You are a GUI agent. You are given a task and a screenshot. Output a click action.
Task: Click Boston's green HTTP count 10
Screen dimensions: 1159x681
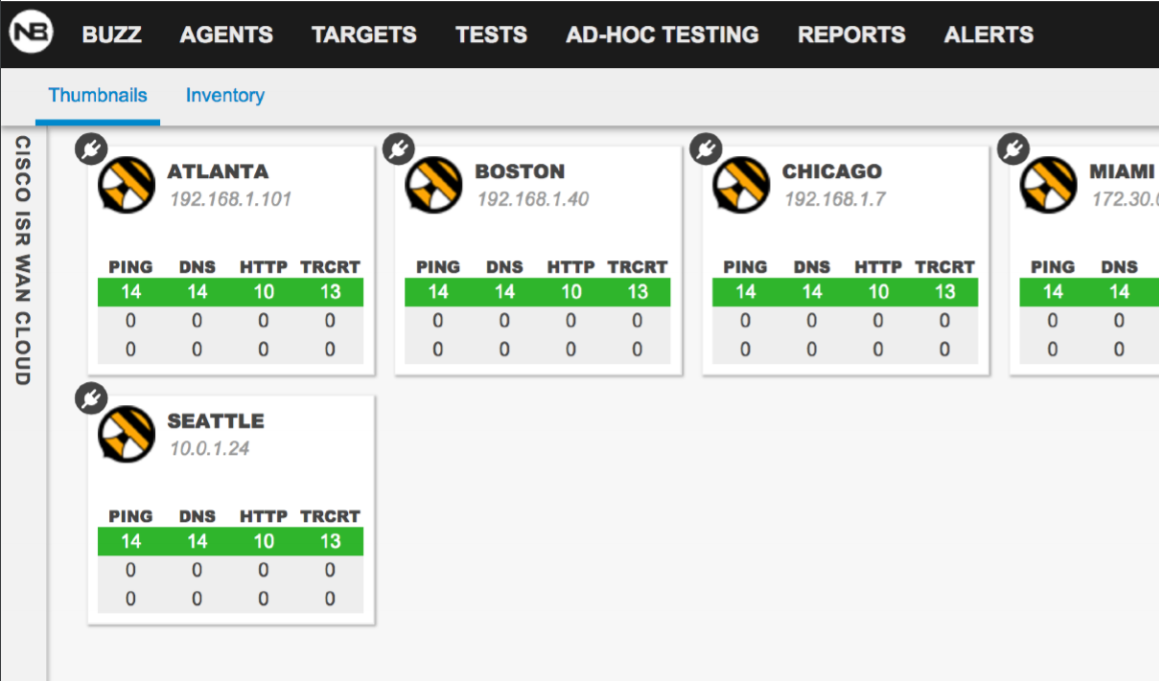pos(571,292)
